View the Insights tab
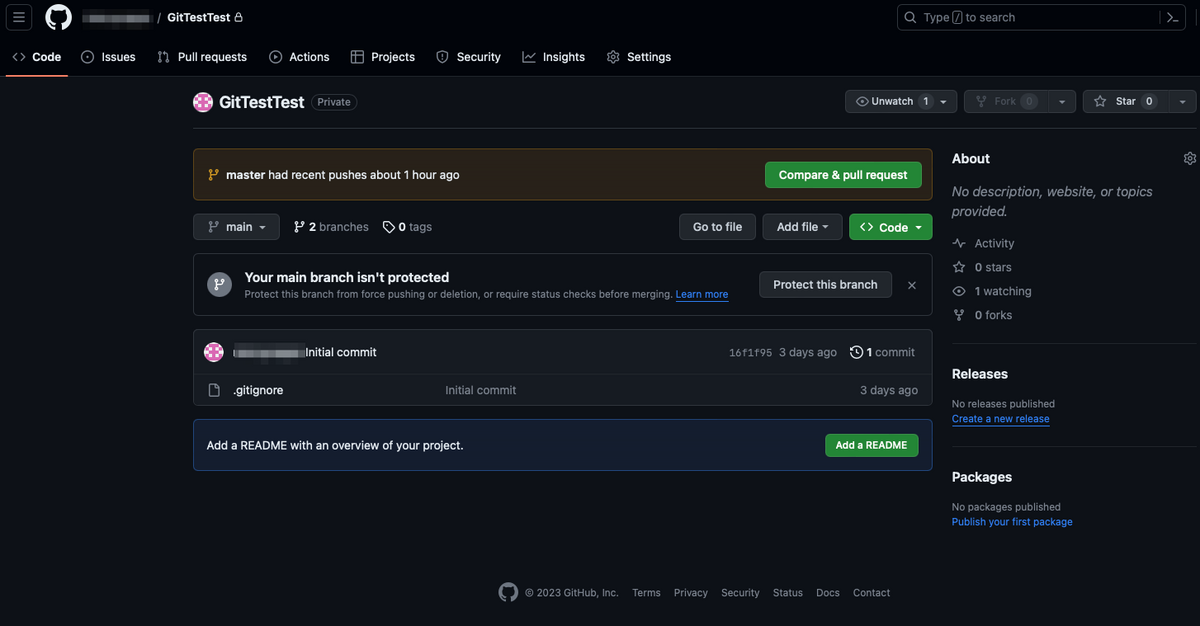Image resolution: width=1200 pixels, height=626 pixels. 554,57
